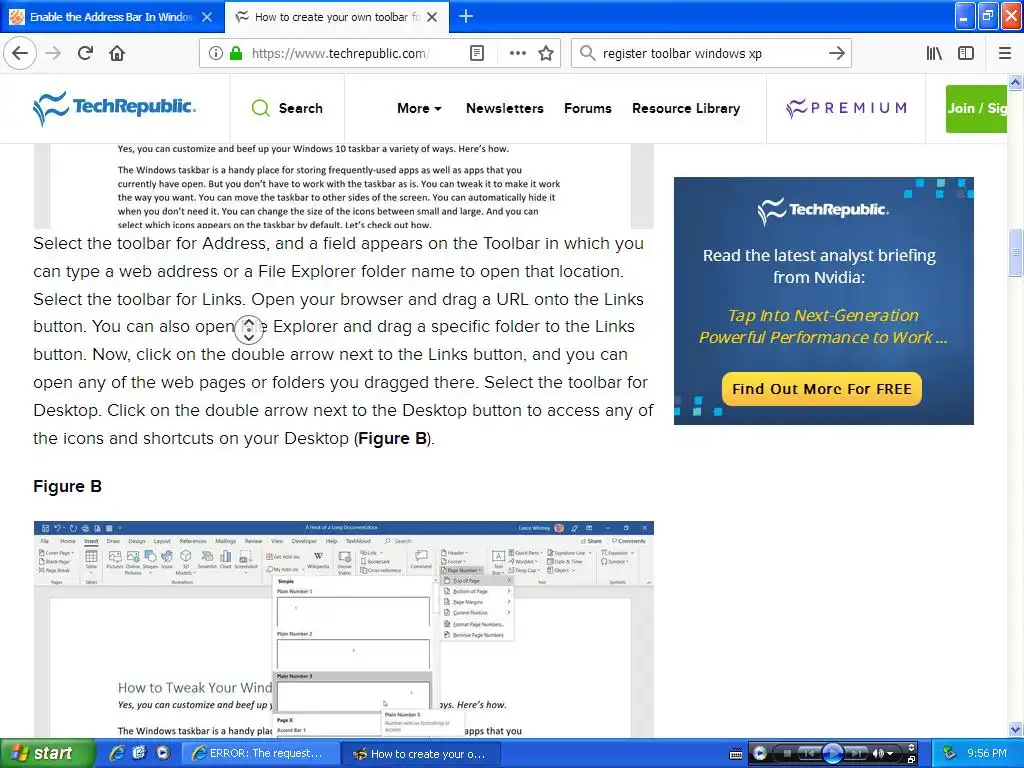The width and height of the screenshot is (1024, 768).
Task: Click the page scrollbar down arrow
Action: pos(1015,729)
